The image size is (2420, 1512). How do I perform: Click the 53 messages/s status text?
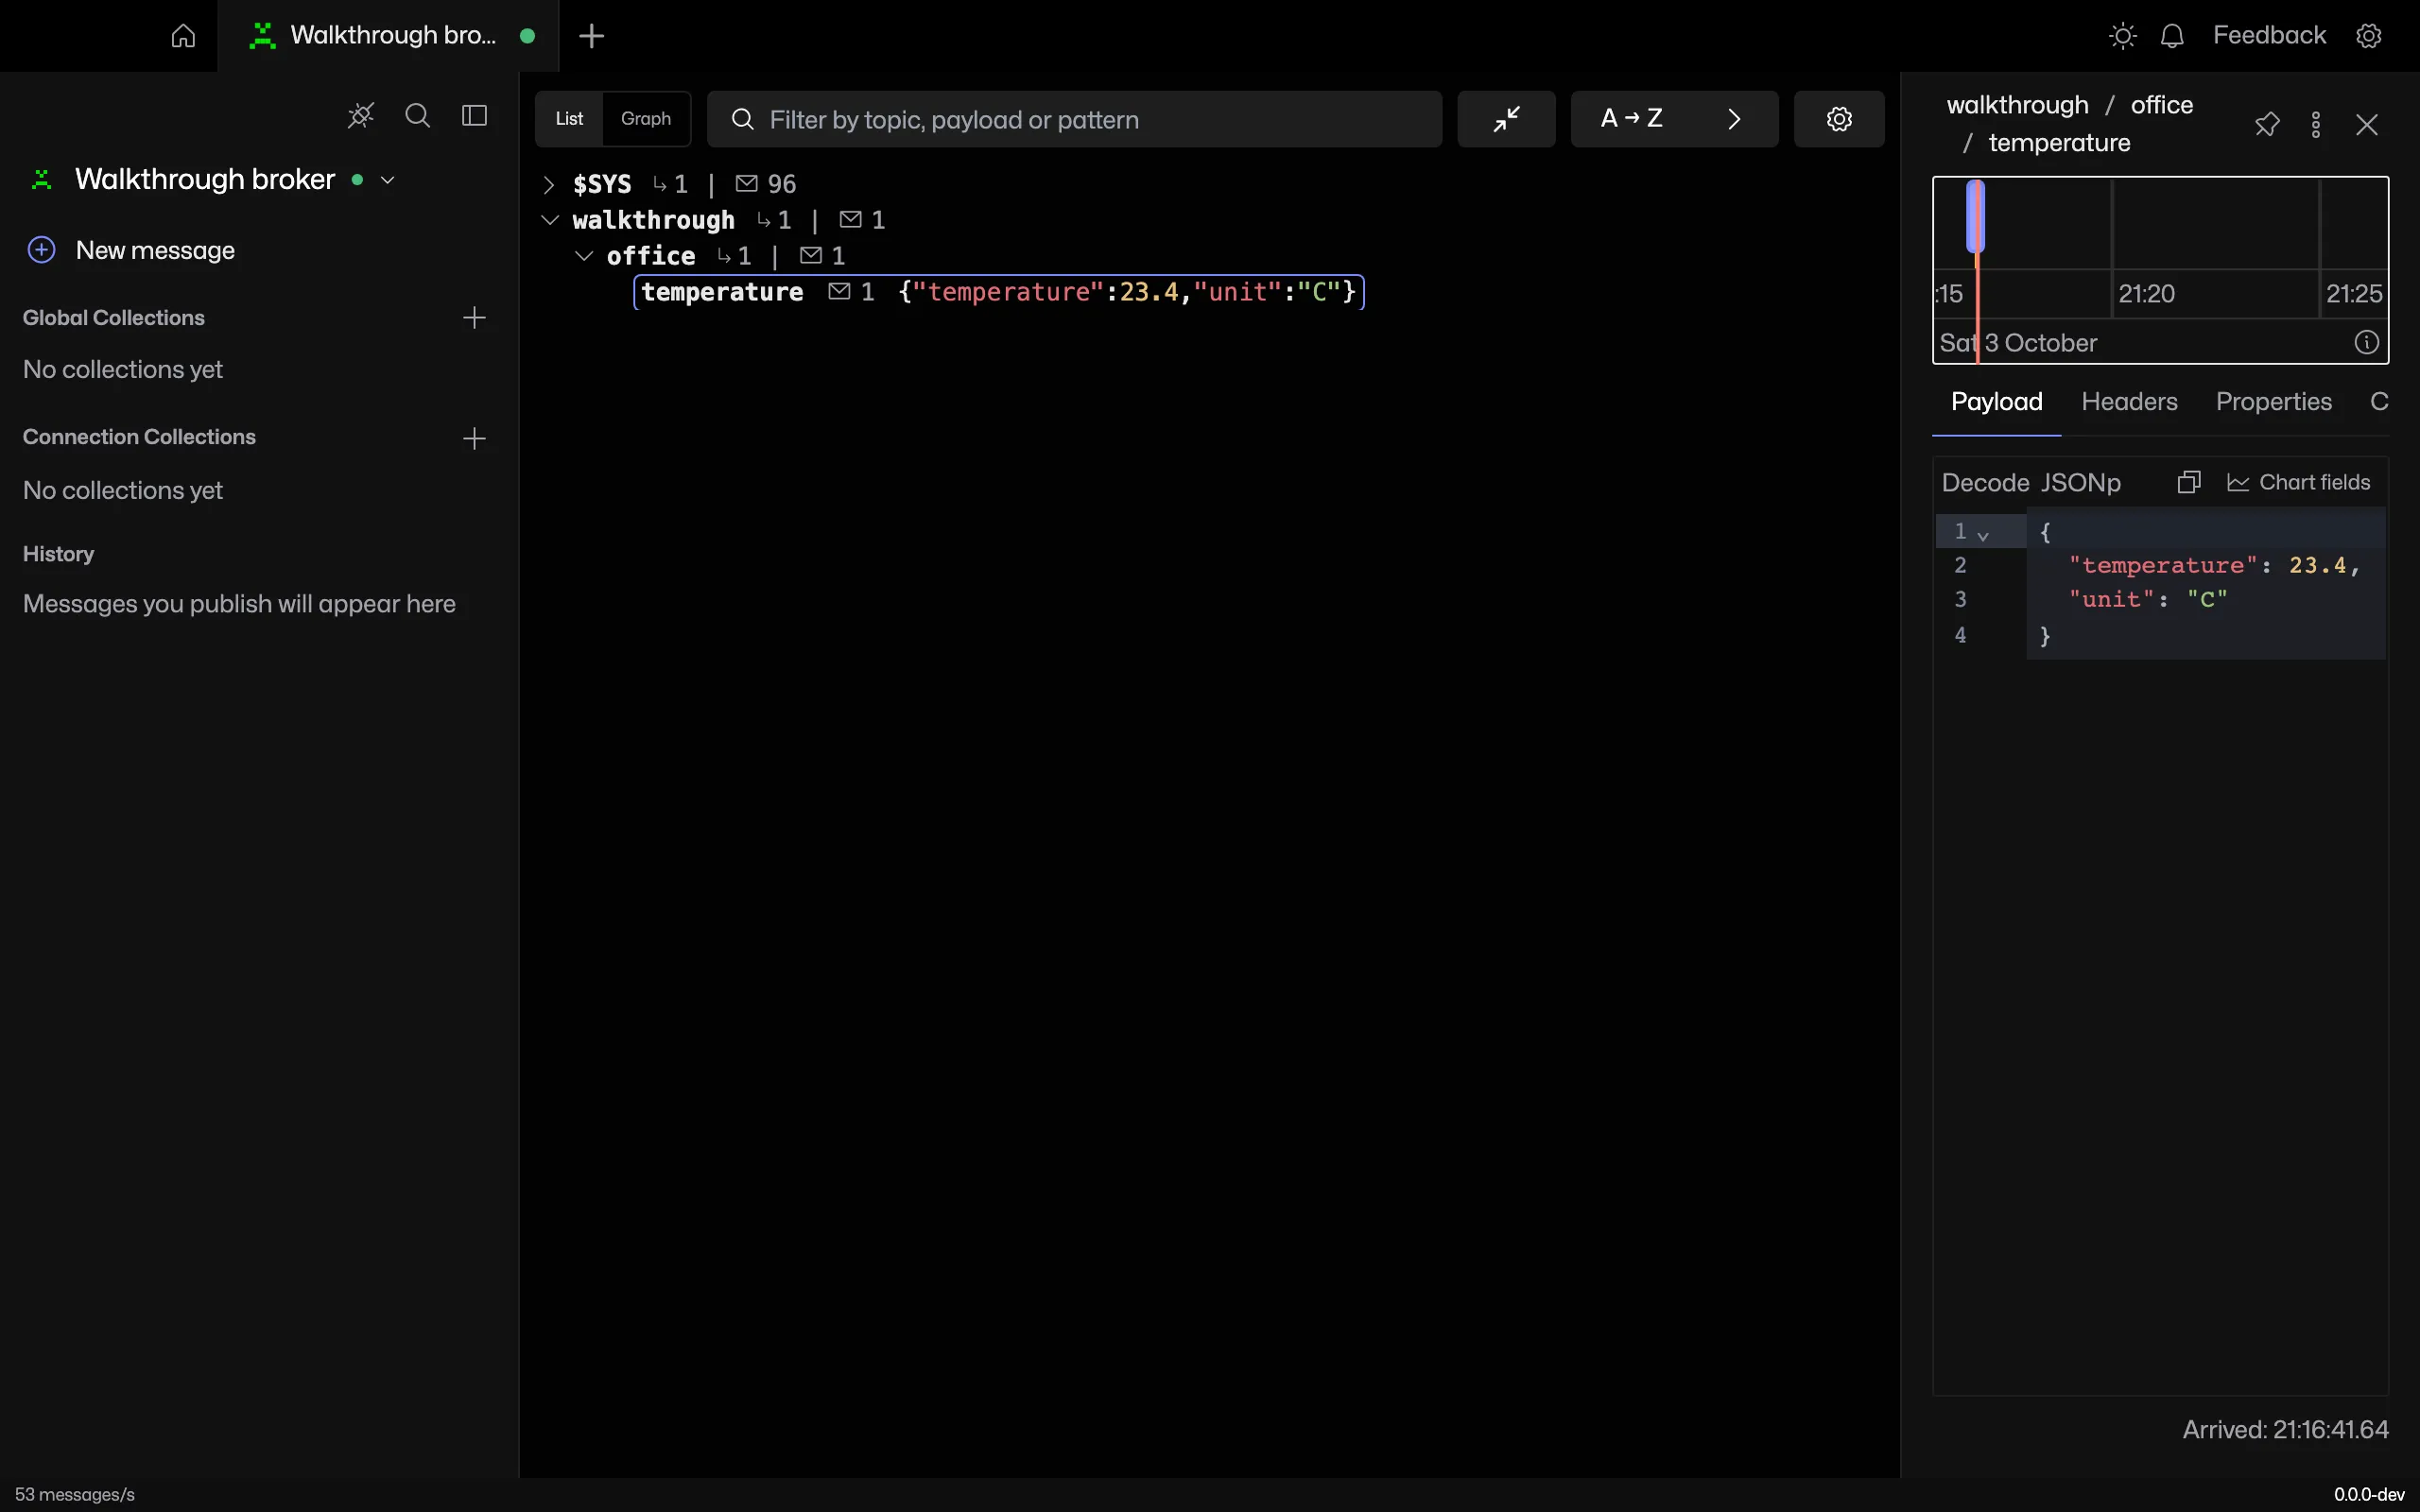(x=75, y=1495)
